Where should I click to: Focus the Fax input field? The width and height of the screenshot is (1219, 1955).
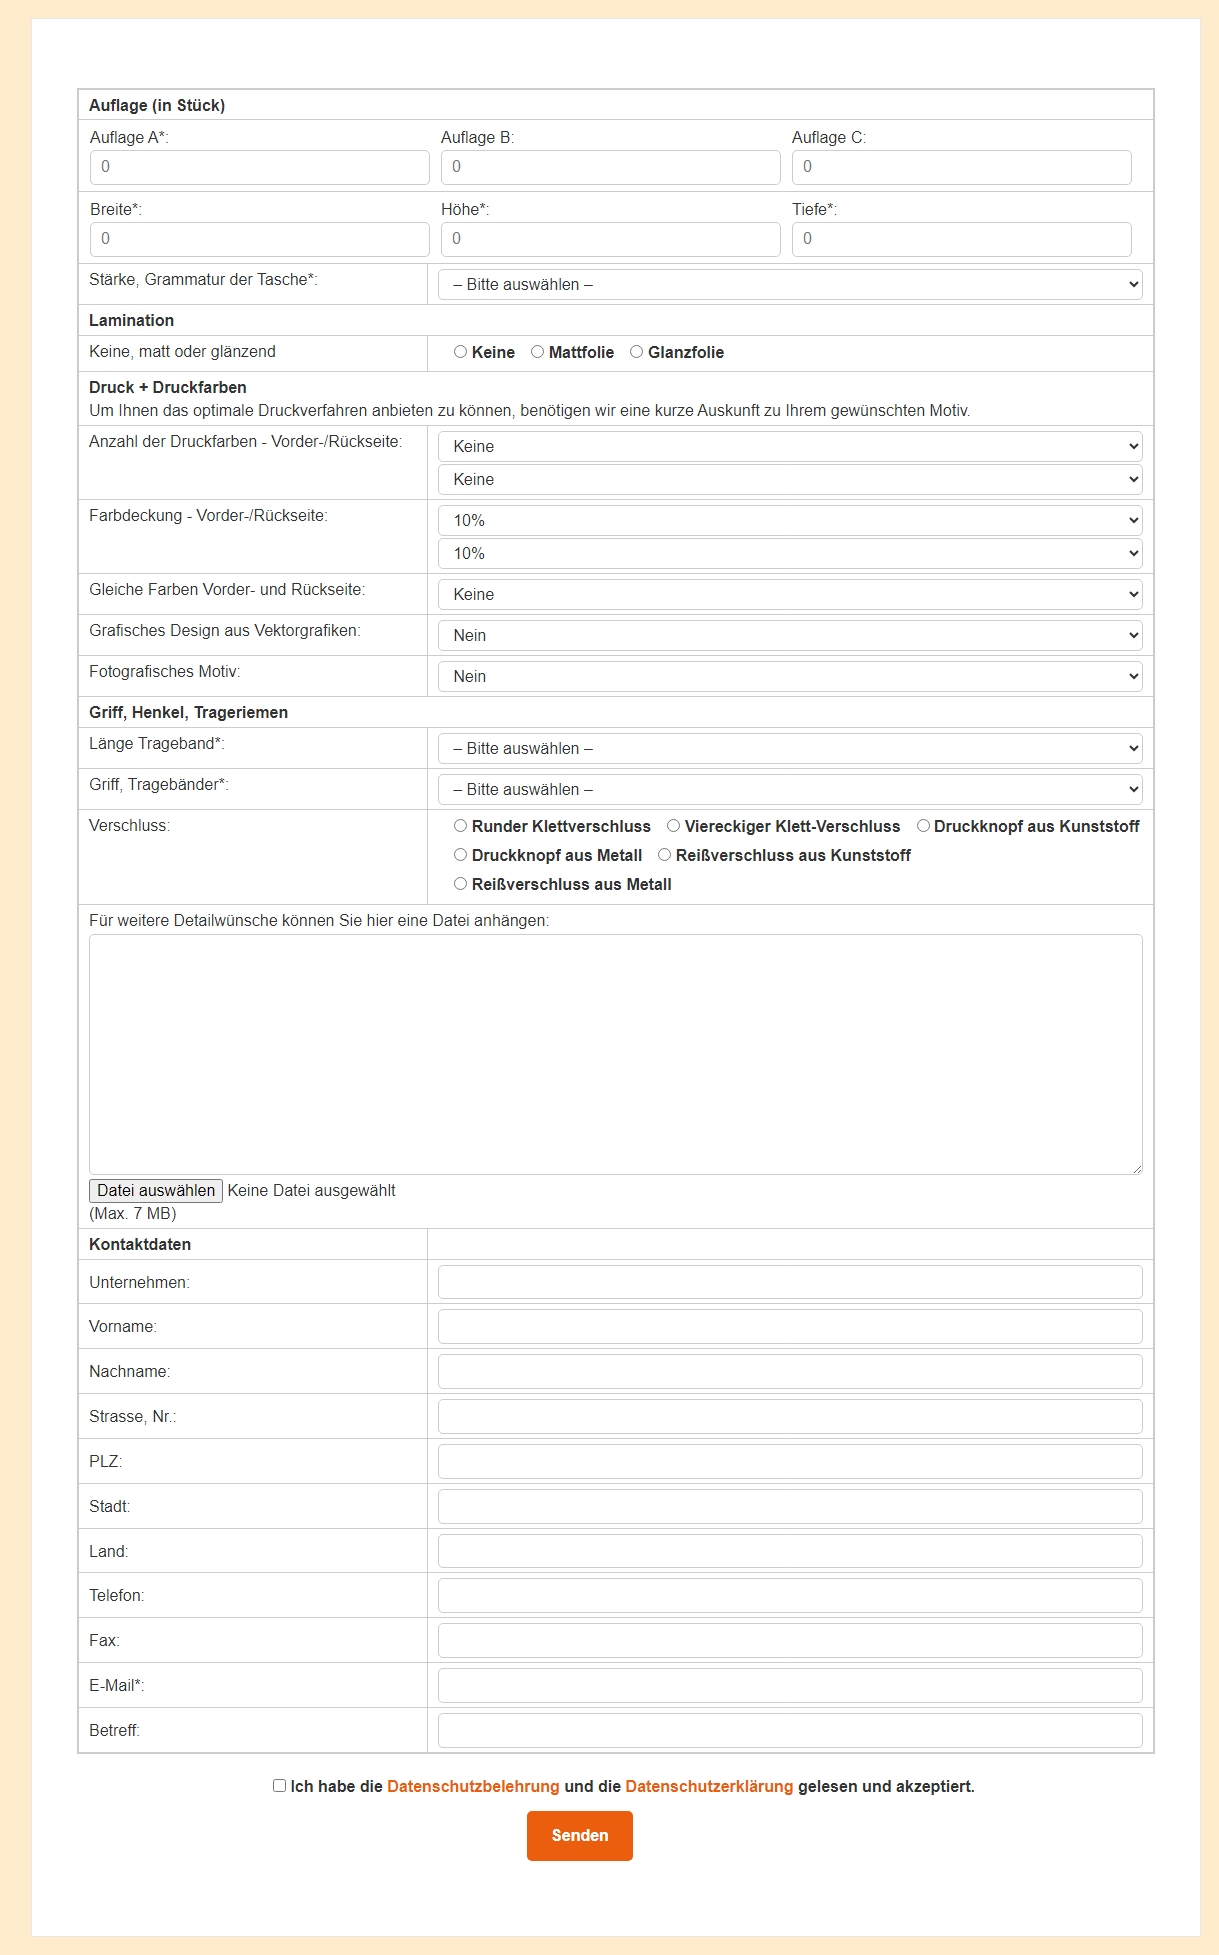point(790,1640)
